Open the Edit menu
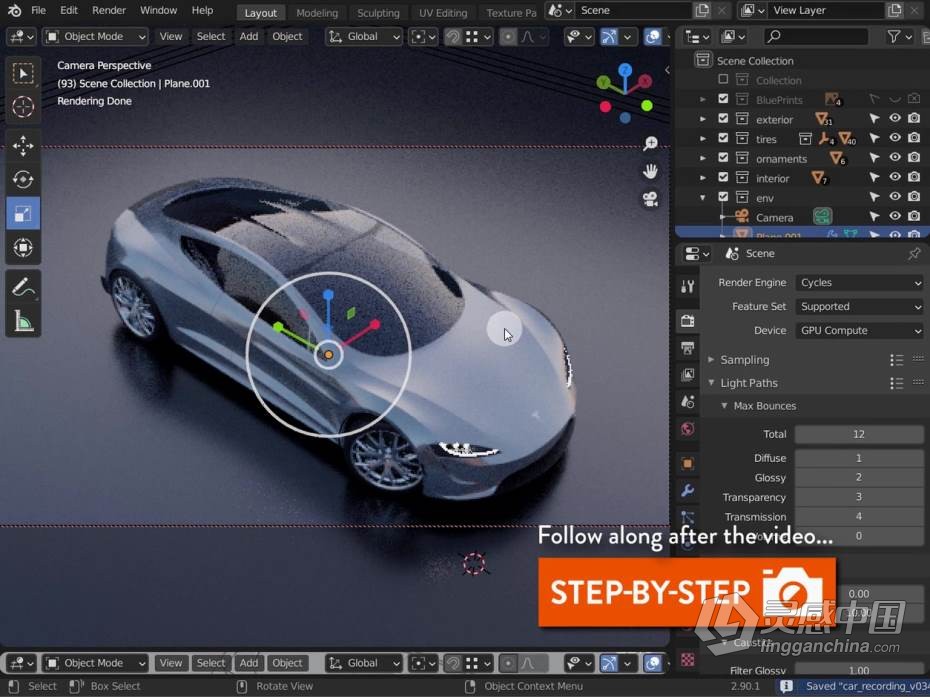Screen dimensions: 930x697 pyautogui.click(x=69, y=11)
